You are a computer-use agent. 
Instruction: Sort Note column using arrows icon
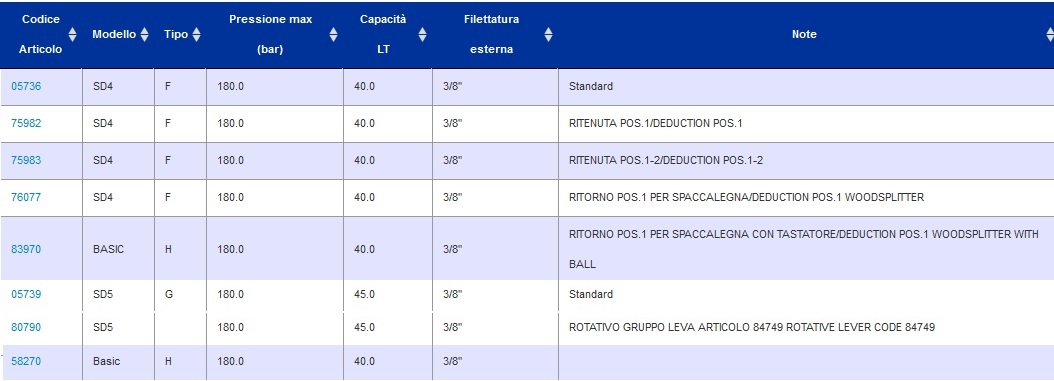(x=1049, y=34)
